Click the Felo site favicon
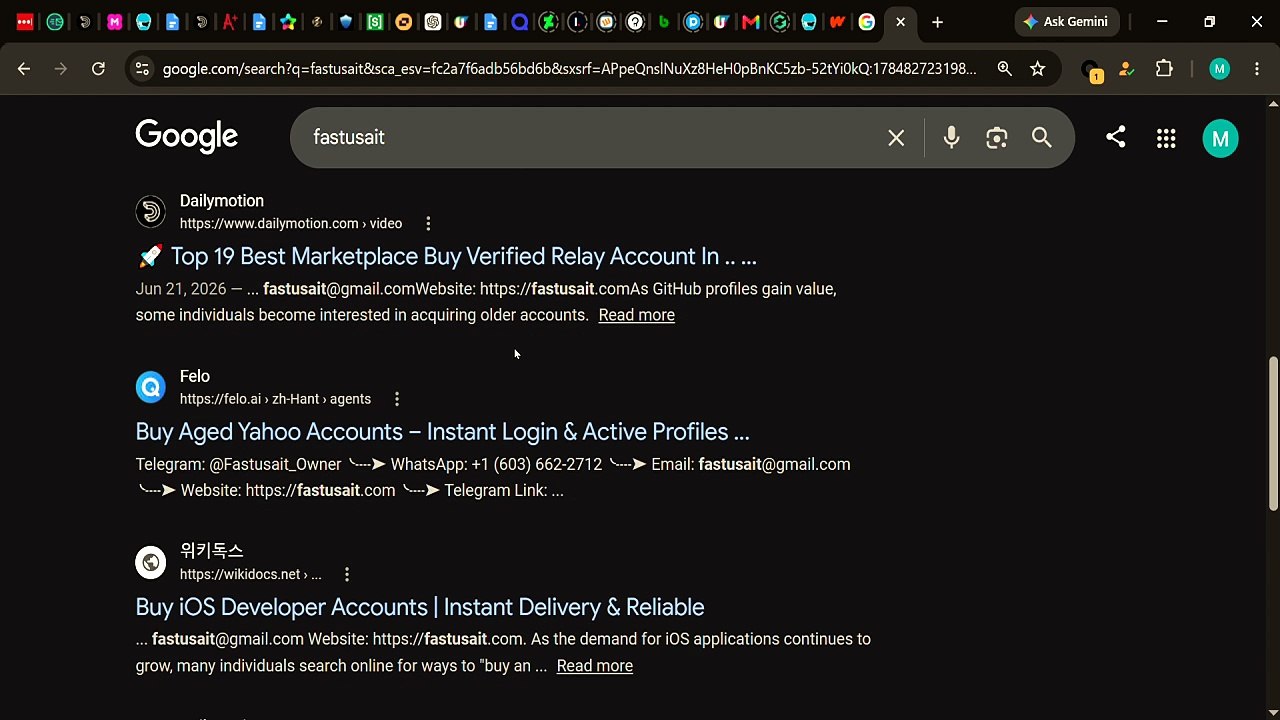Viewport: 1280px width, 720px height. tap(151, 387)
